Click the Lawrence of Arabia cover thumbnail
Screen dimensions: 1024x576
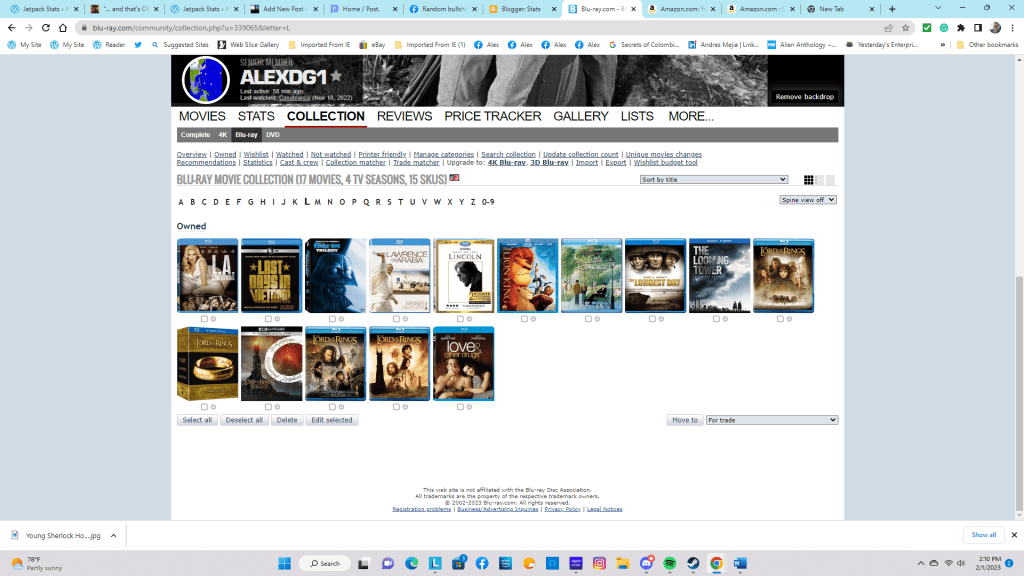(x=400, y=276)
